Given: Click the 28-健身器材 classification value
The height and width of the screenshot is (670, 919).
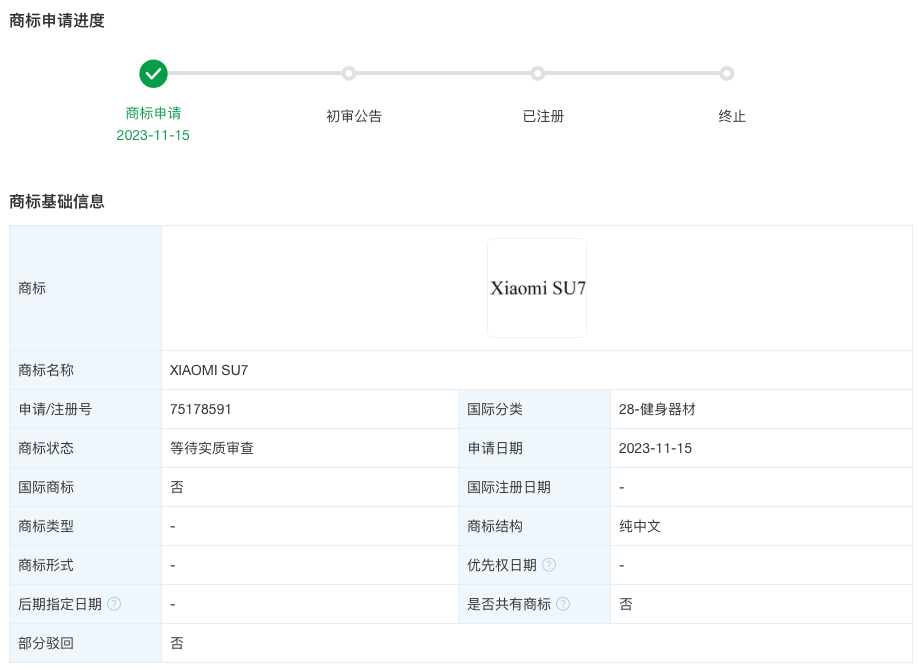Looking at the screenshot, I should click(657, 409).
